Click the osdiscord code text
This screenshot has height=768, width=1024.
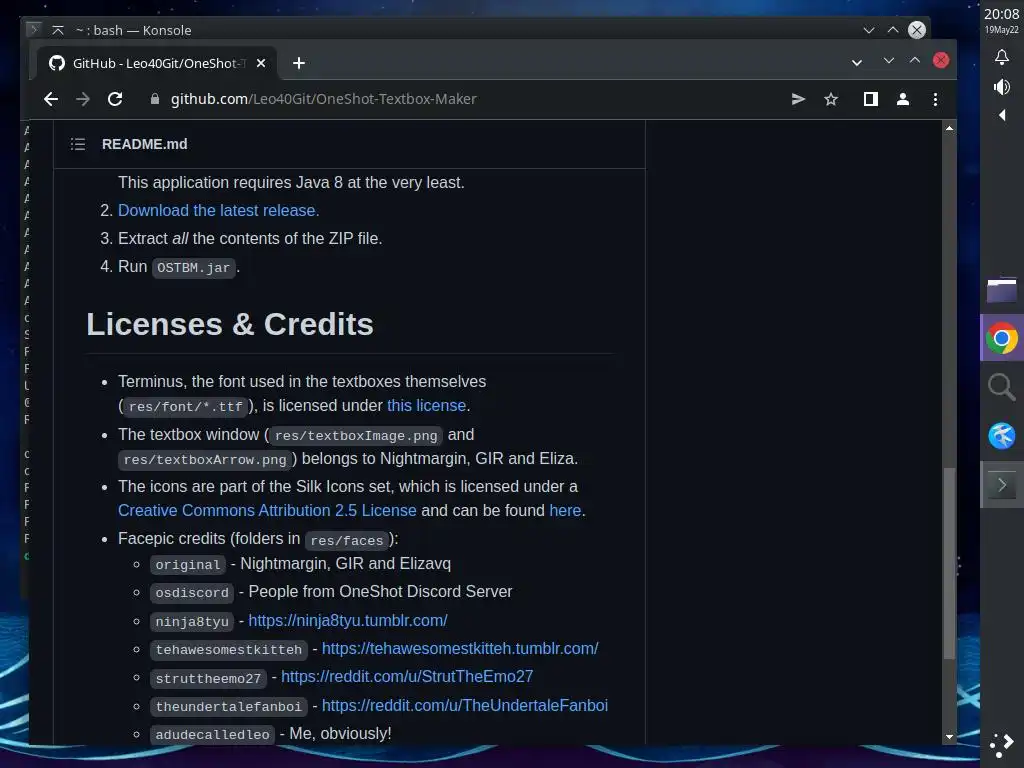[x=192, y=593]
